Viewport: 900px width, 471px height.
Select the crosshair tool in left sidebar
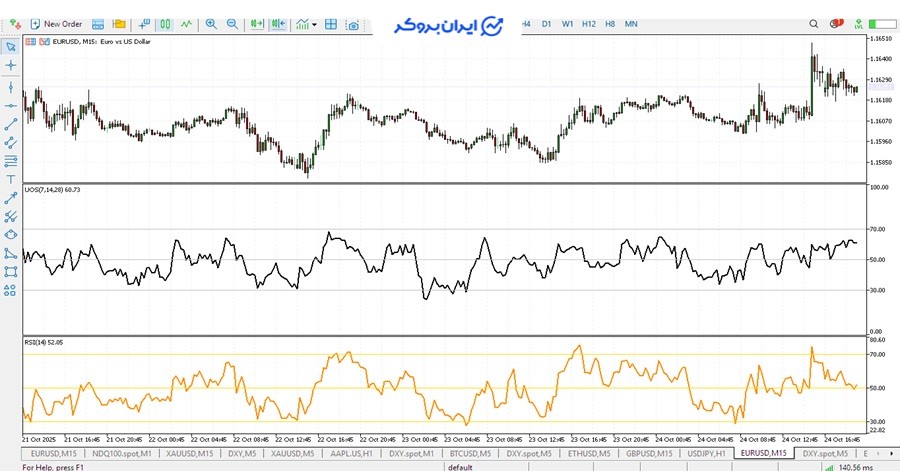tap(11, 65)
